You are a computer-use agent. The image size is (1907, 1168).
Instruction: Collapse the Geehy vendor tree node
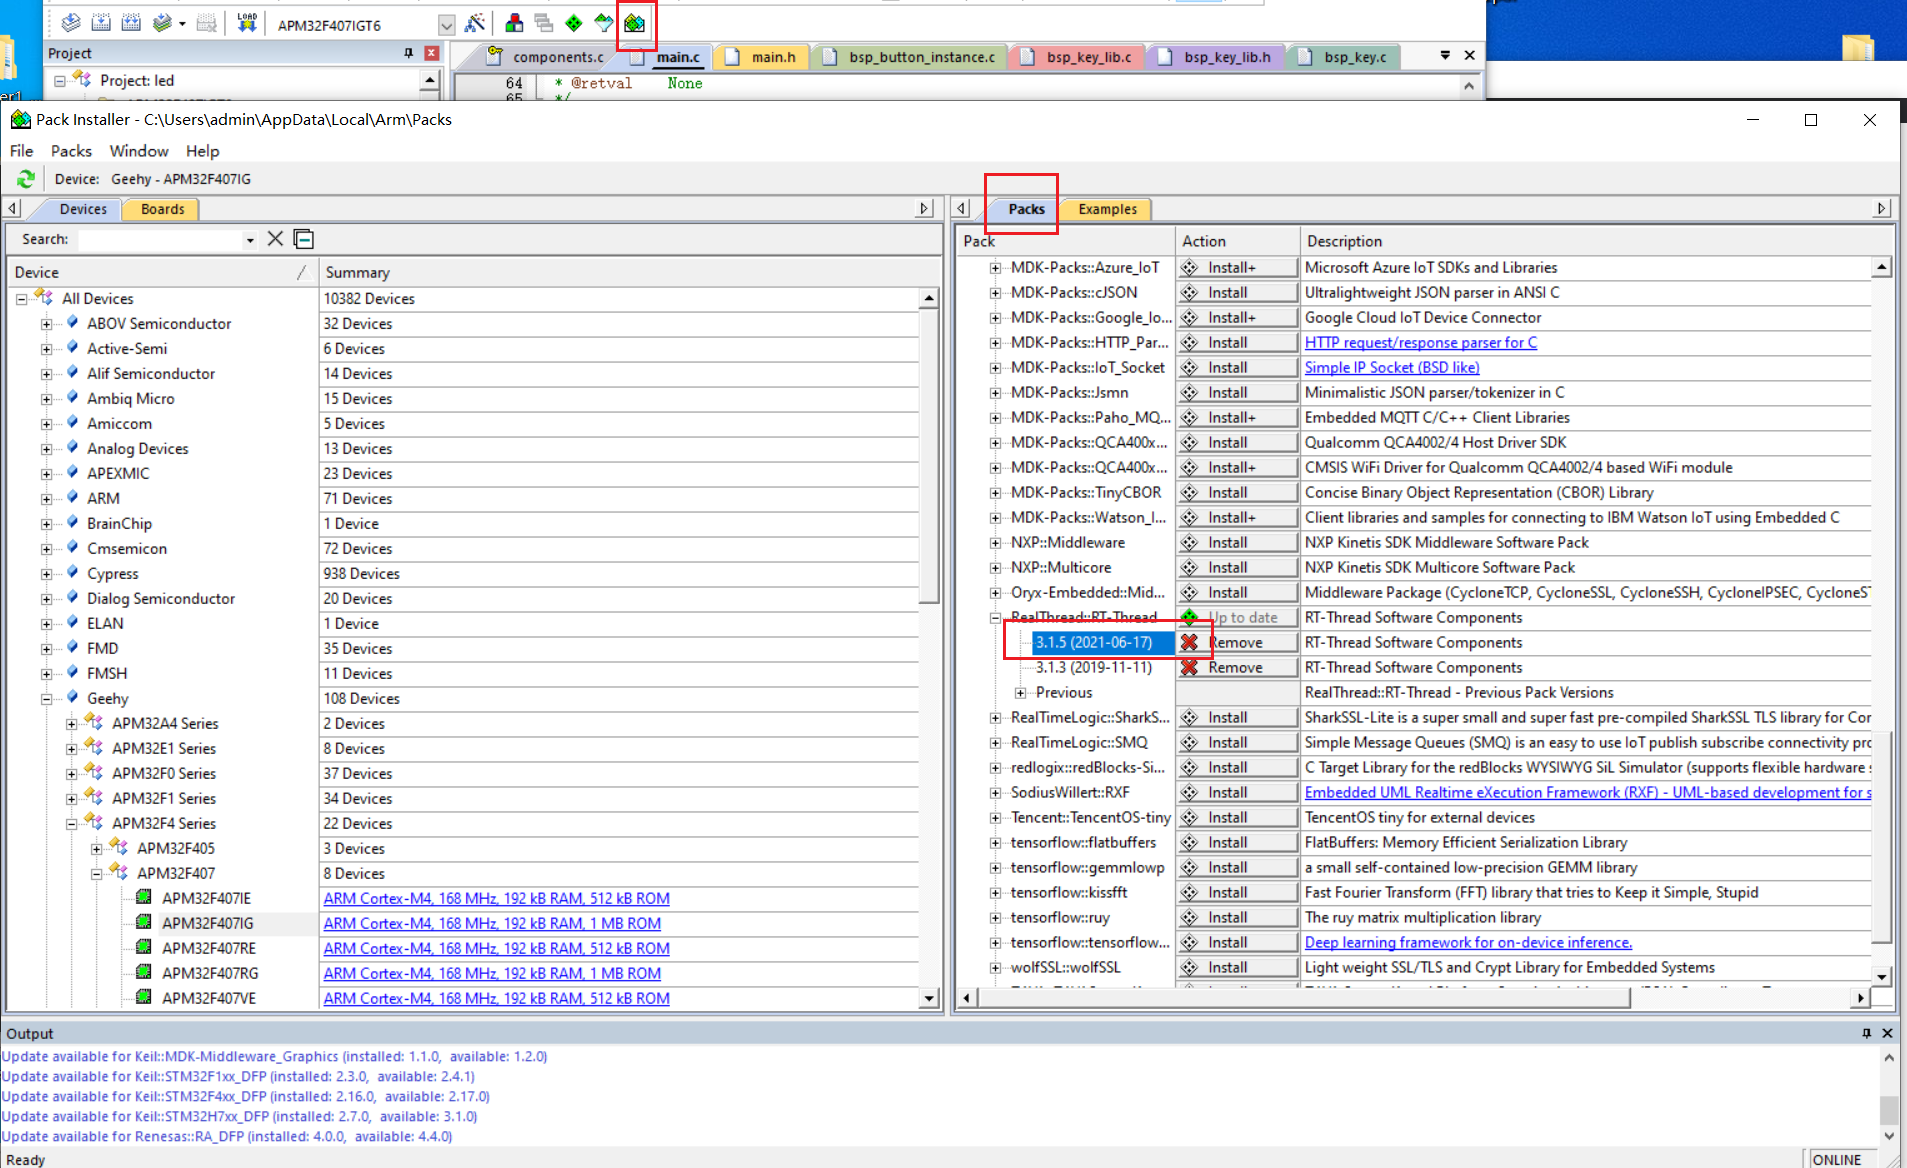[46, 699]
